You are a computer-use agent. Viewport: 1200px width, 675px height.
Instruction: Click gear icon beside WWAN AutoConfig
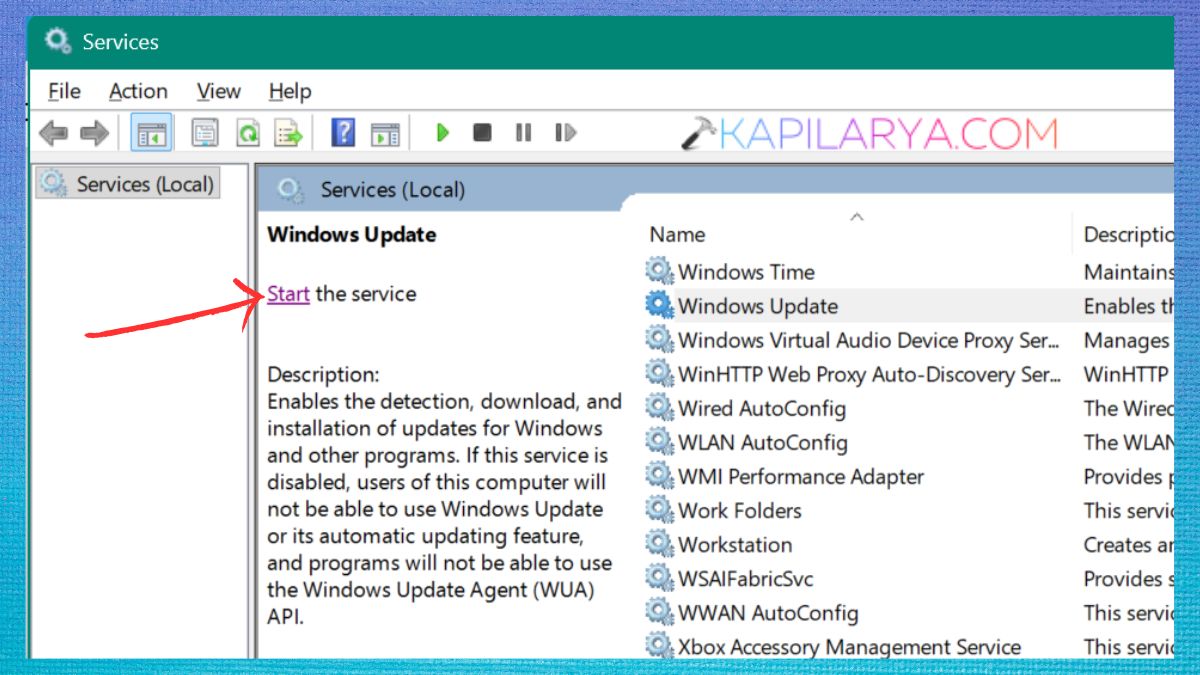660,611
